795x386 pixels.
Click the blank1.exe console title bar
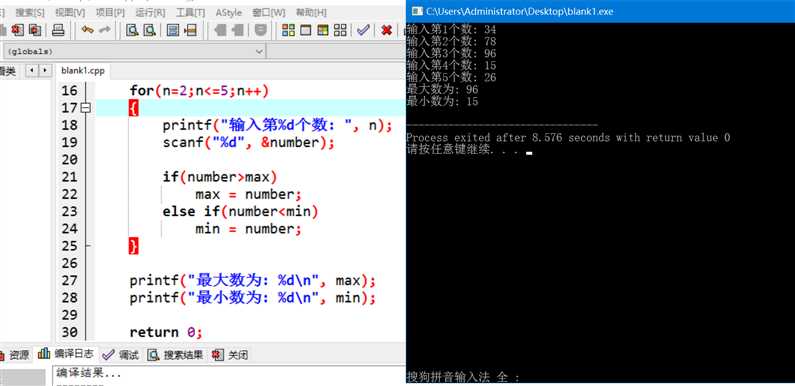600,11
